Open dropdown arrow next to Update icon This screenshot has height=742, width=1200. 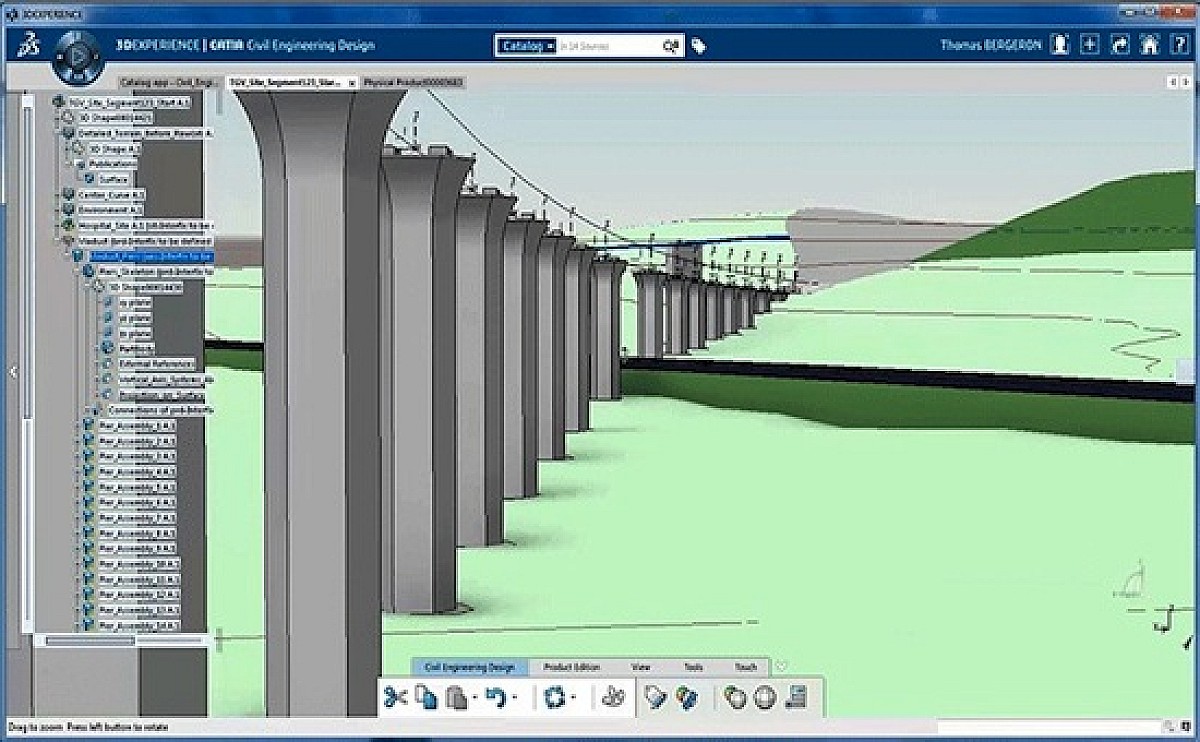(x=573, y=699)
